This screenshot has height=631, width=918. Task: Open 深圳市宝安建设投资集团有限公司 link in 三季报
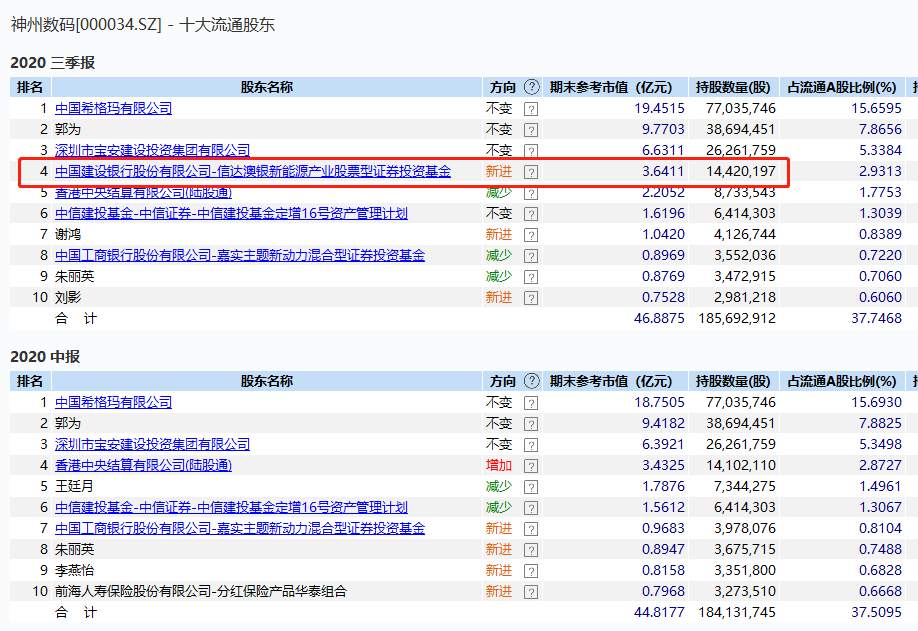[x=152, y=150]
